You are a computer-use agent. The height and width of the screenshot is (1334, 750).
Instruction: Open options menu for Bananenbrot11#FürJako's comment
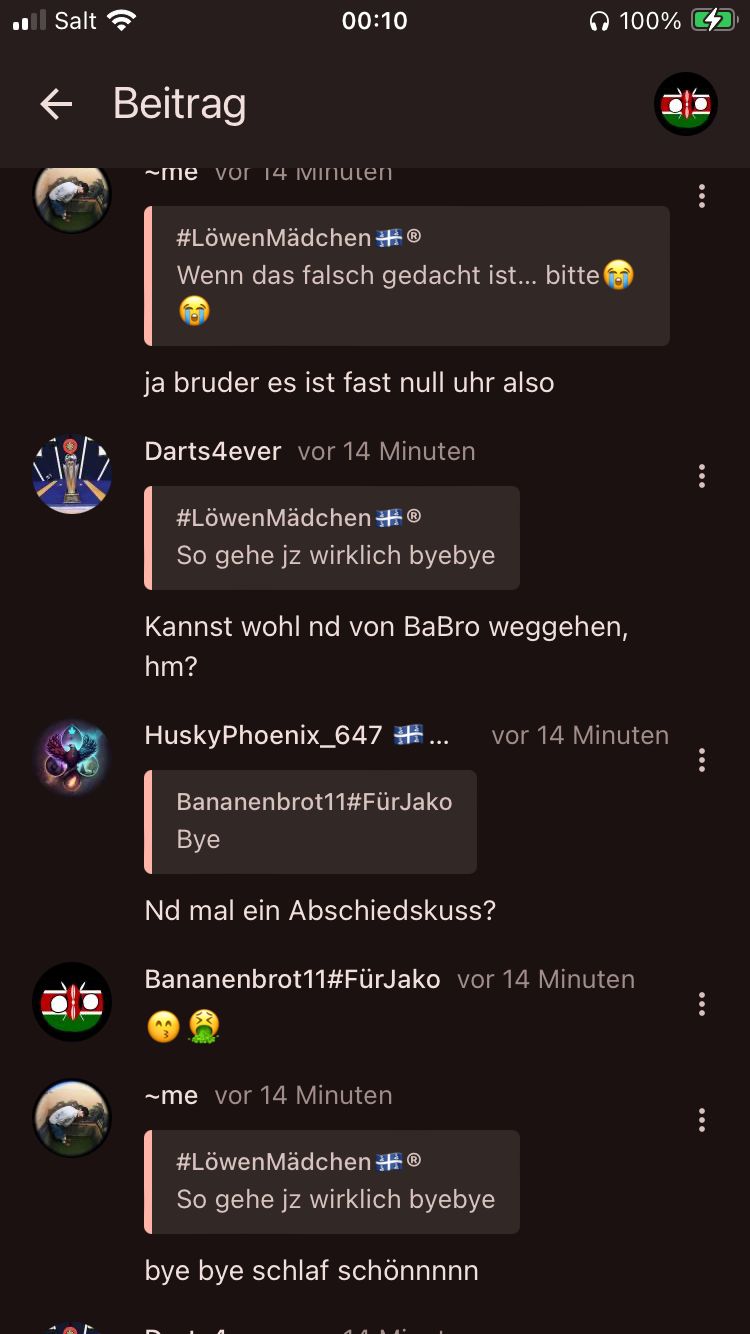702,1004
